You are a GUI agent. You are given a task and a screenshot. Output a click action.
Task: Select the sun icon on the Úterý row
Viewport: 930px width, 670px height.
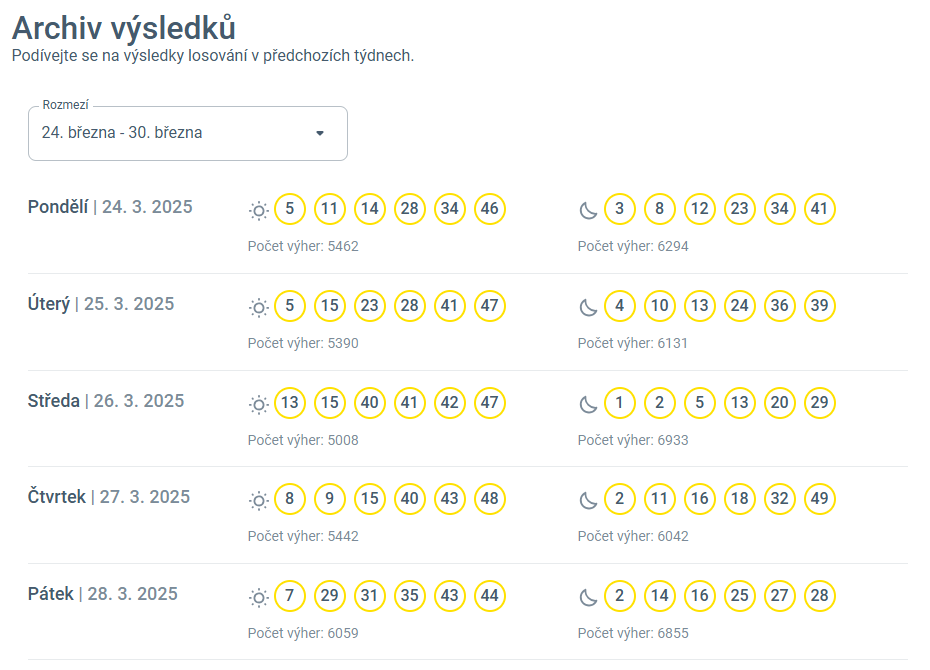(258, 306)
